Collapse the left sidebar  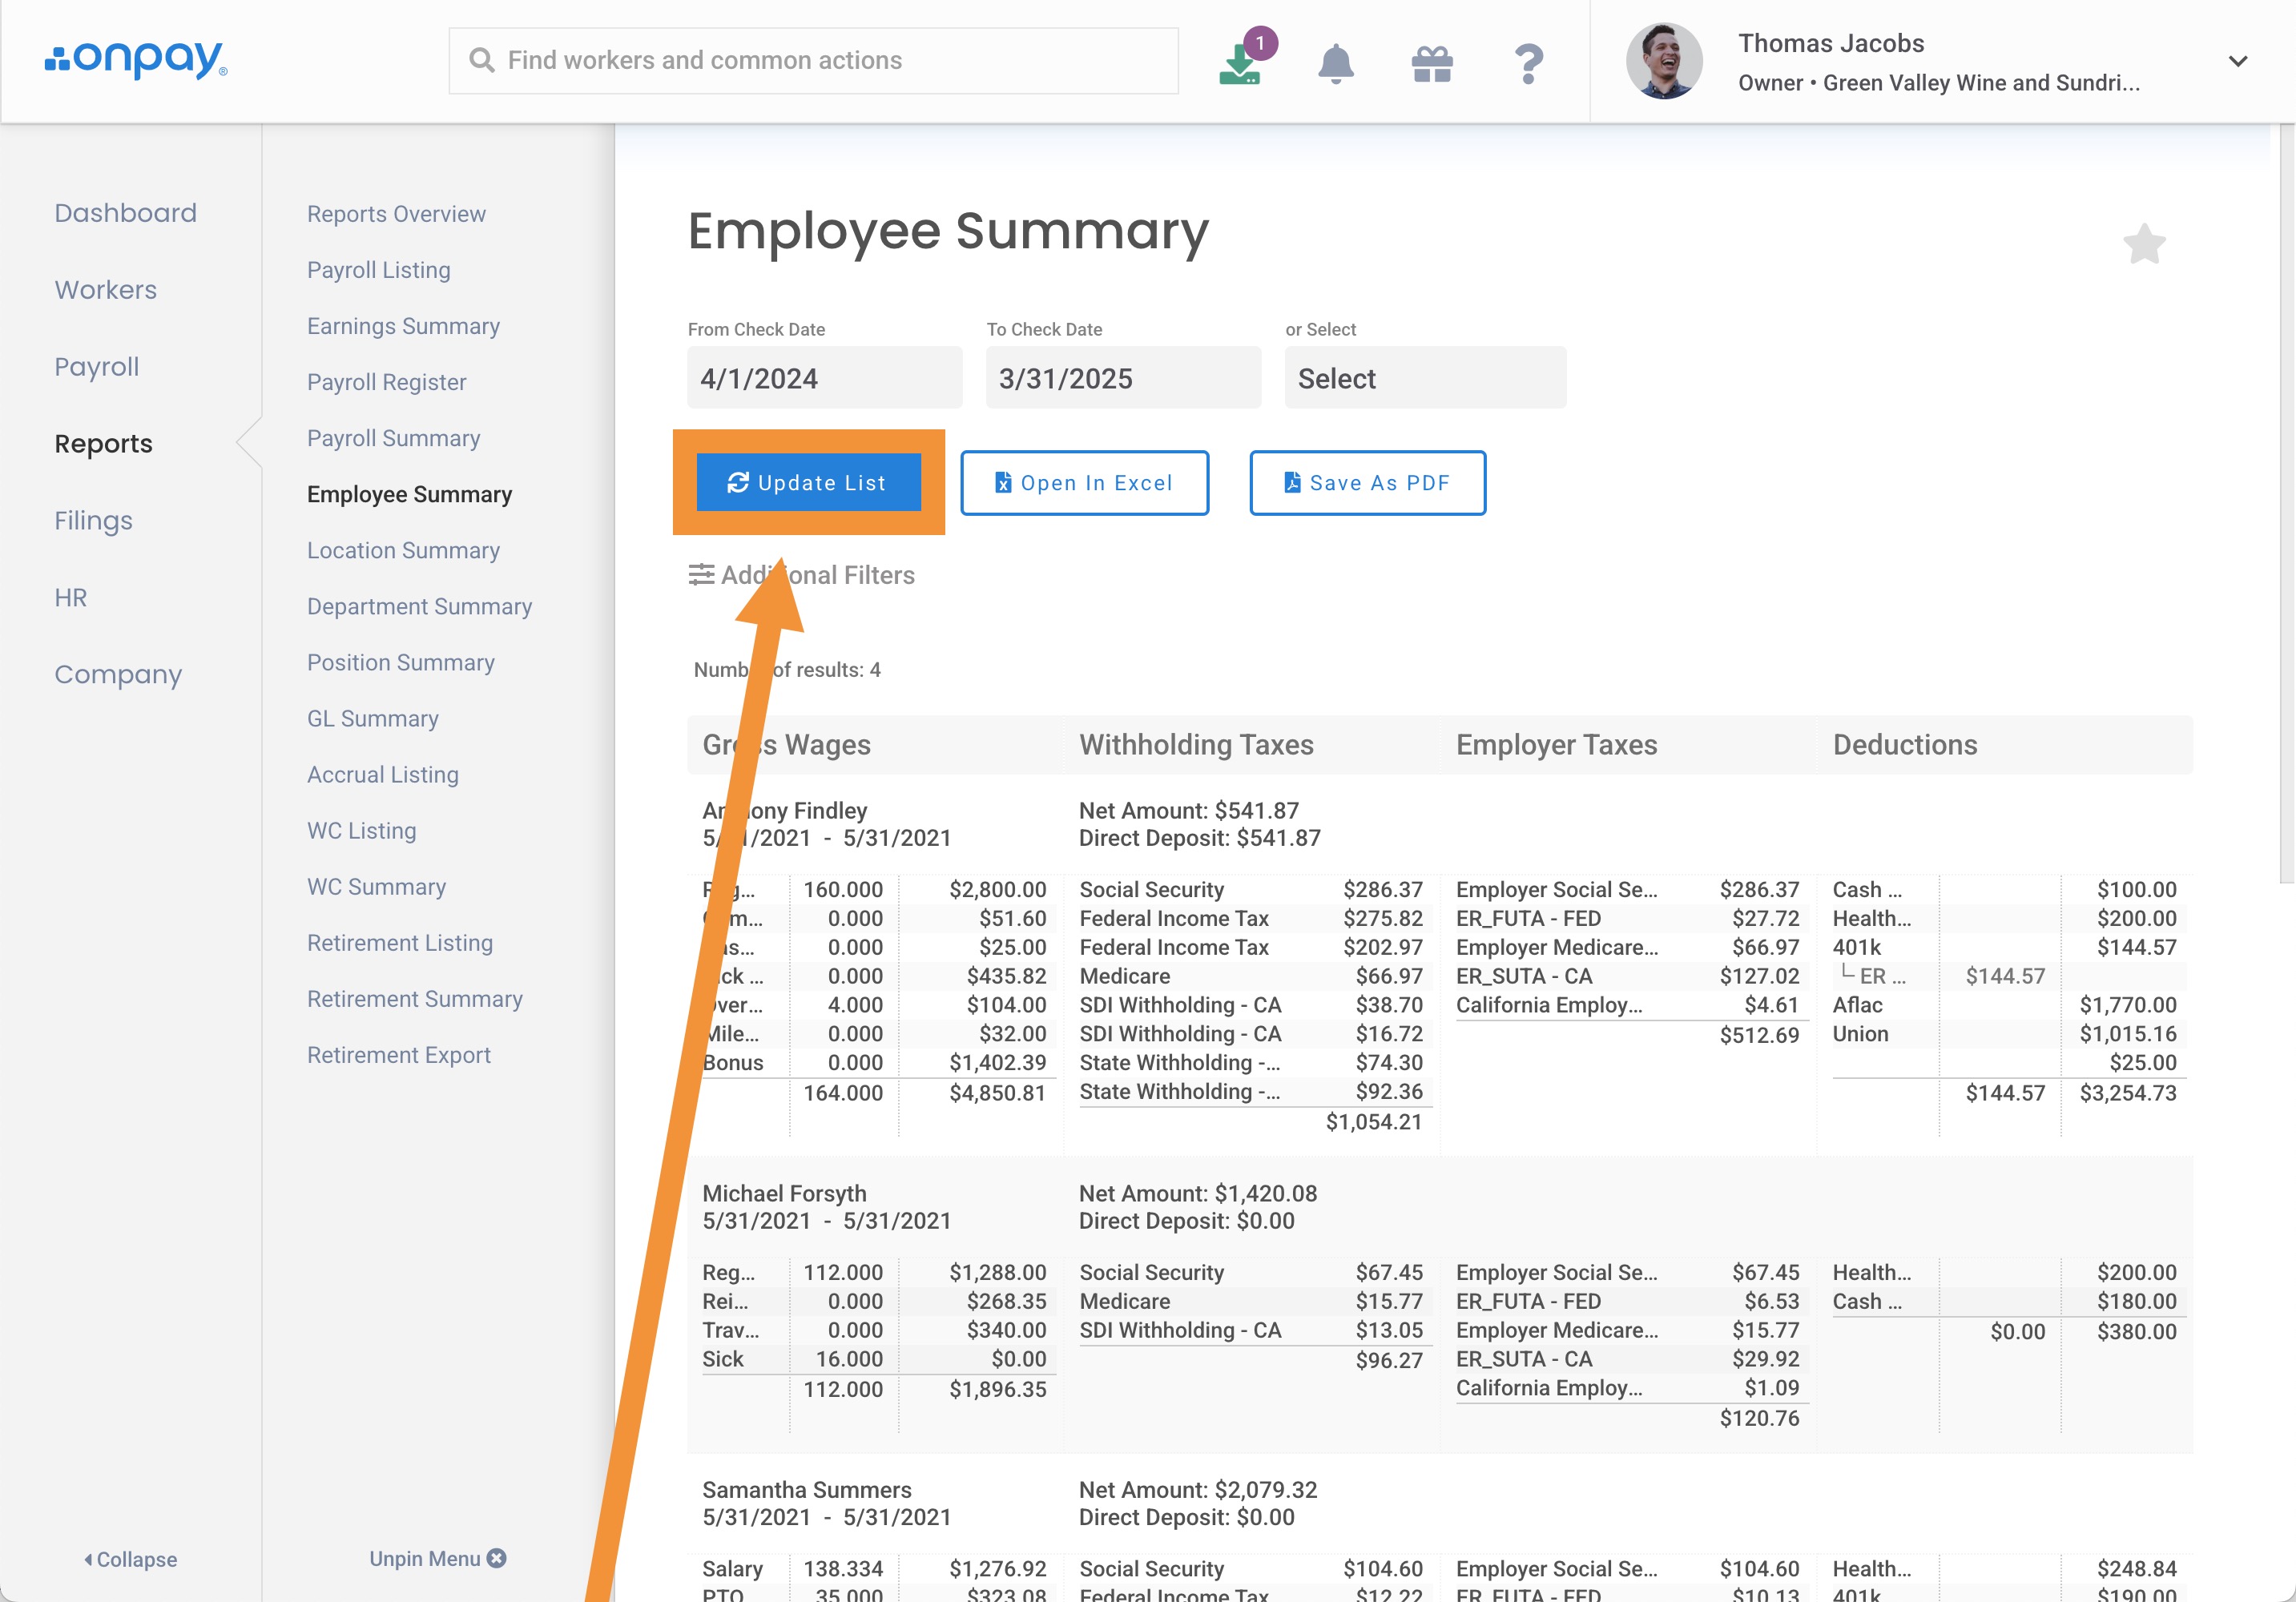130,1559
